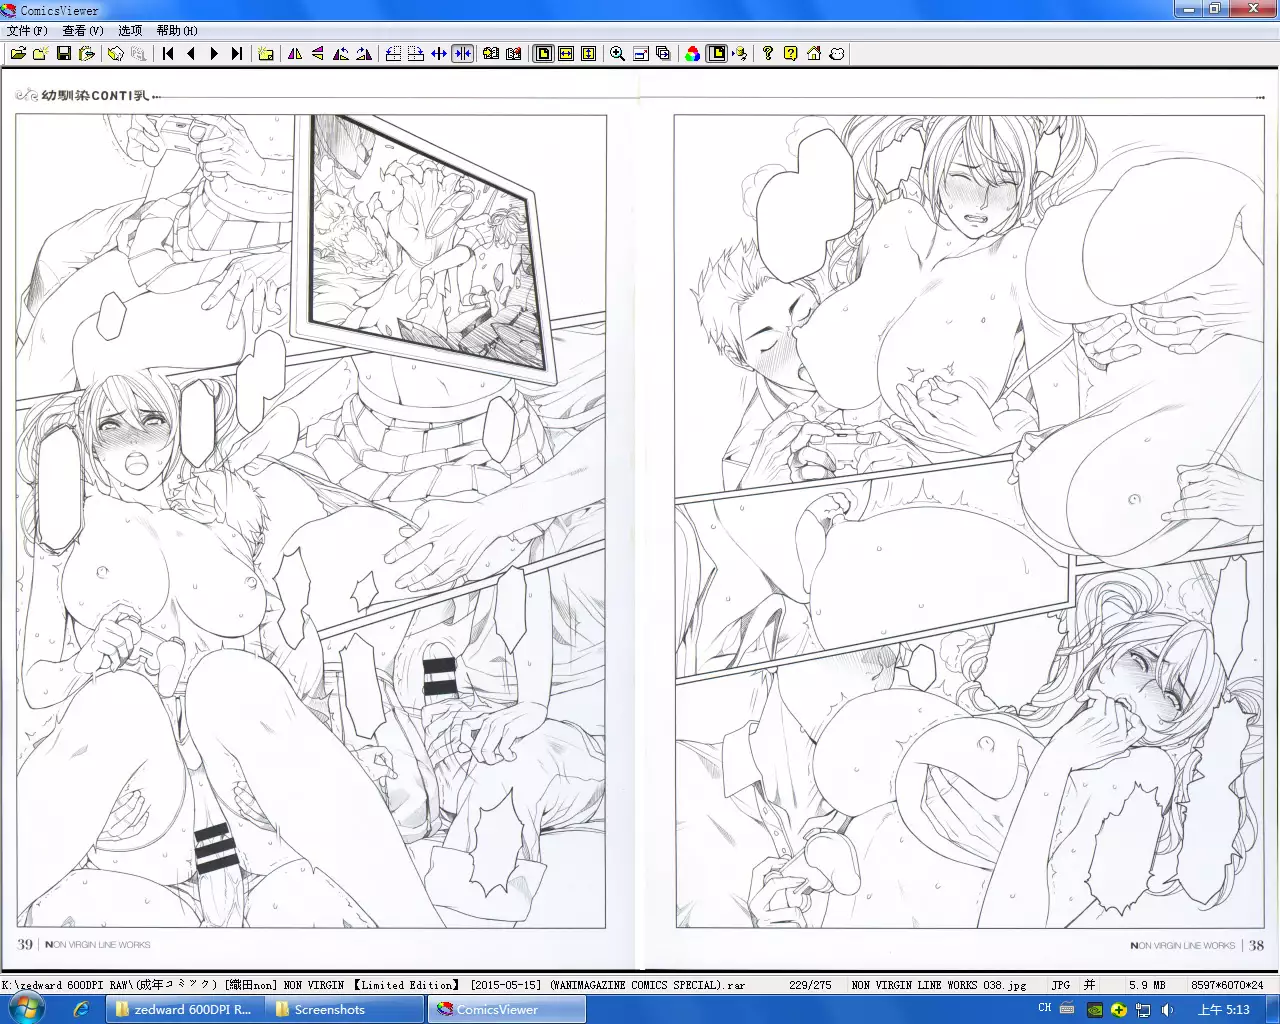Screen dimensions: 1280x1024
Task: Toggle fit-to-height view mode button
Action: point(589,54)
